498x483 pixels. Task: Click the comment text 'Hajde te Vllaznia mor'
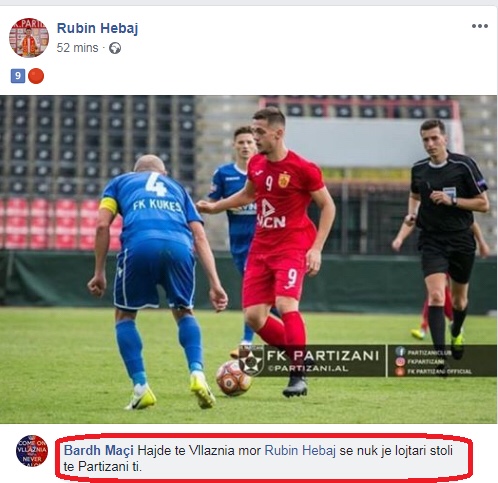click(x=199, y=450)
